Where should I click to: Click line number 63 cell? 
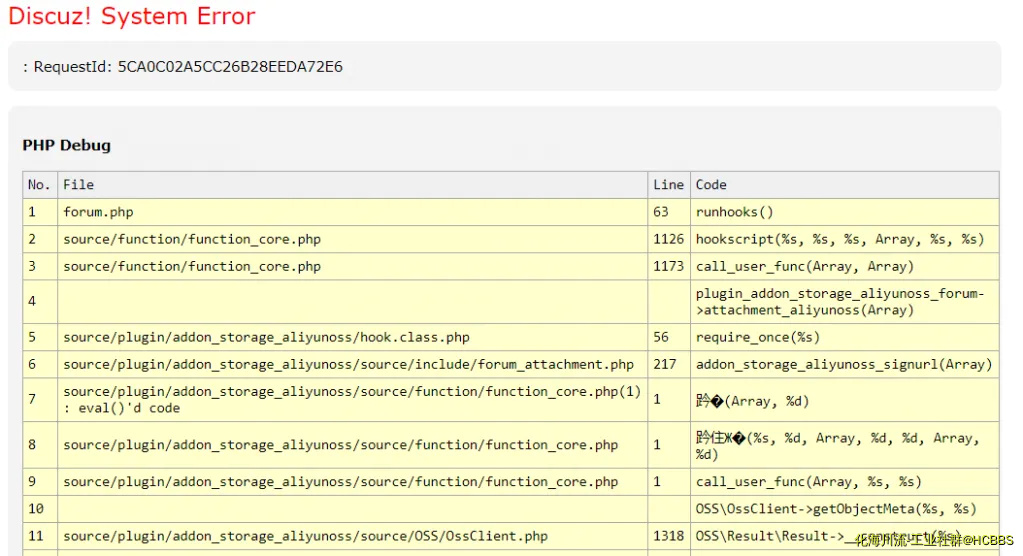[x=669, y=212]
